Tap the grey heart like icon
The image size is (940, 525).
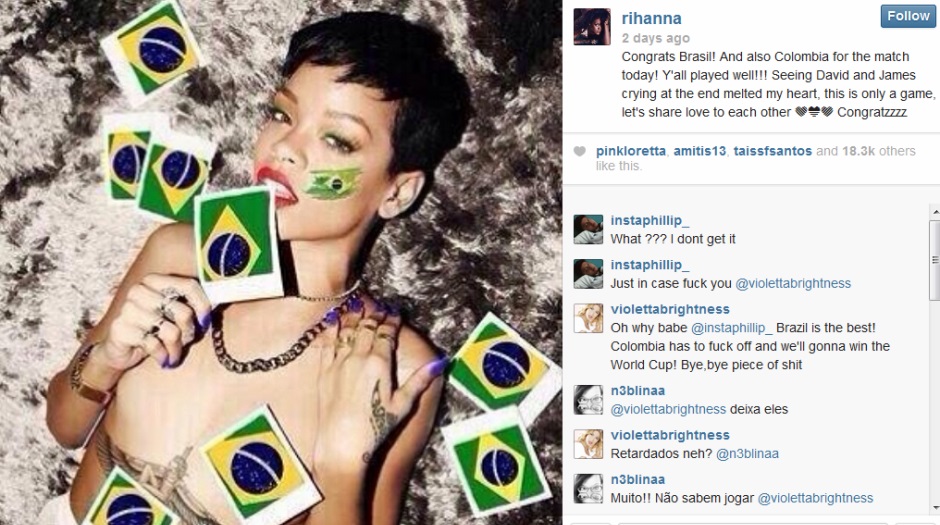click(579, 151)
